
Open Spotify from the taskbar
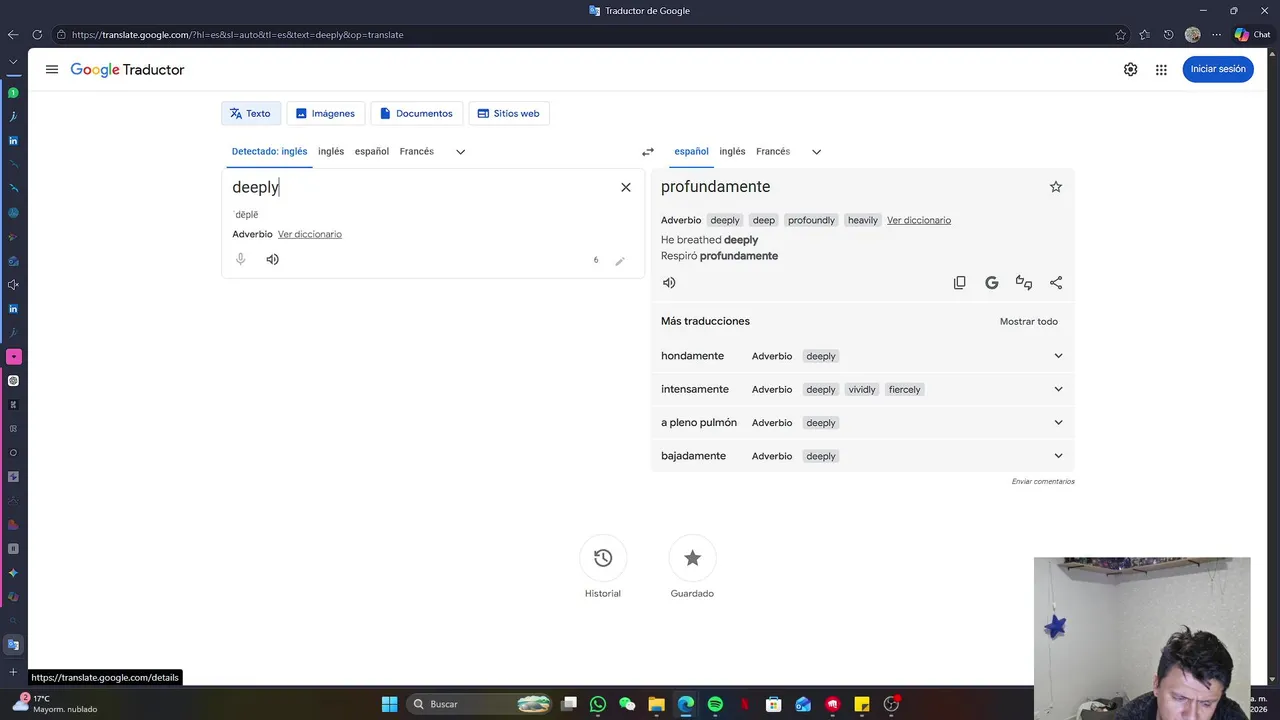point(715,704)
